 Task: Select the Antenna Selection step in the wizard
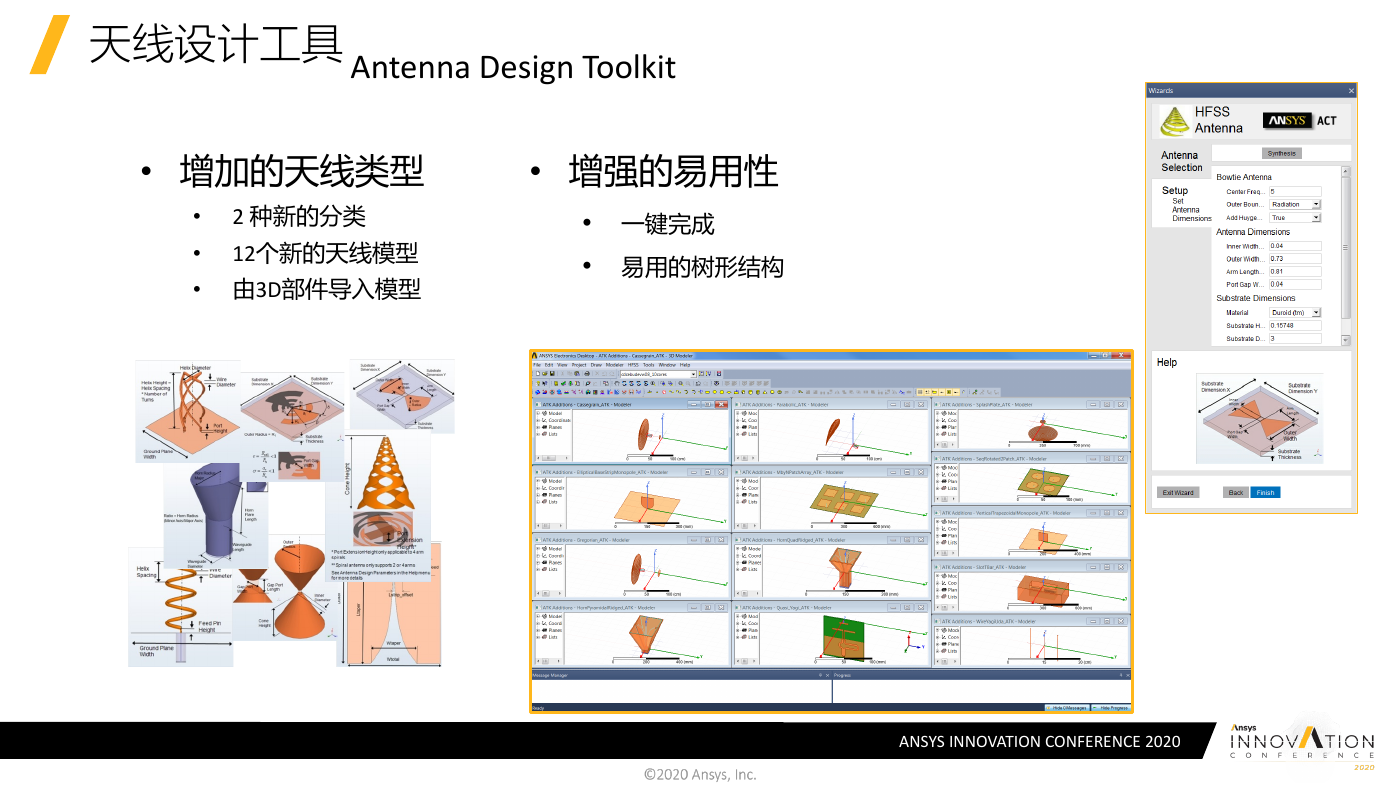1181,161
